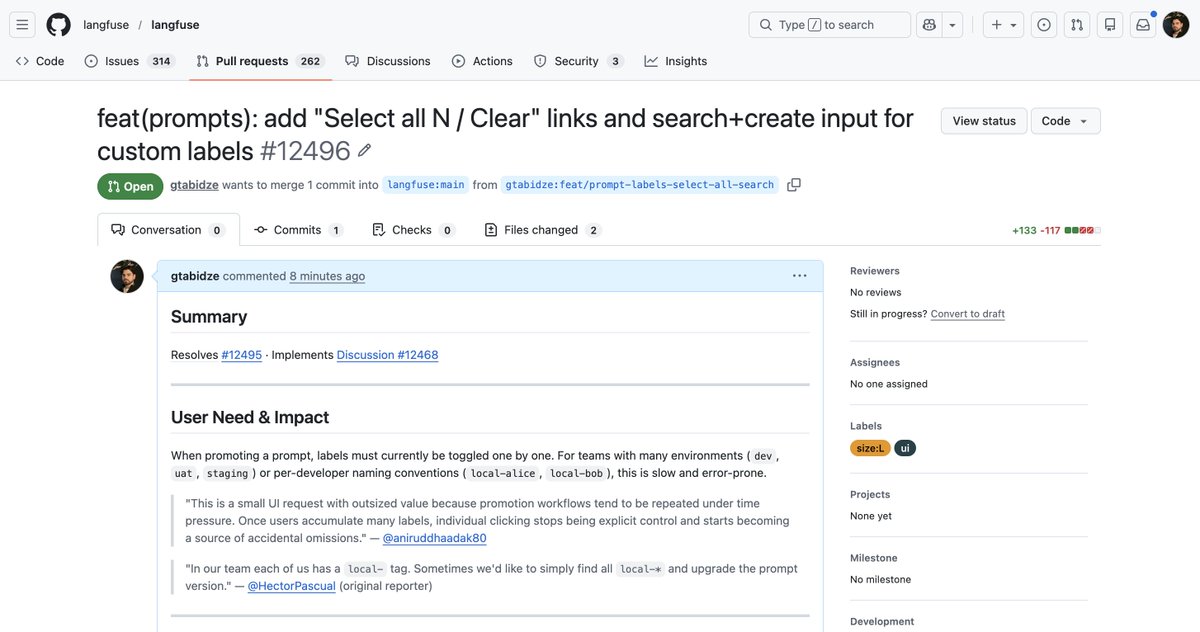1200x632 pixels.
Task: Open langfuse repository name link
Action: click(175, 25)
